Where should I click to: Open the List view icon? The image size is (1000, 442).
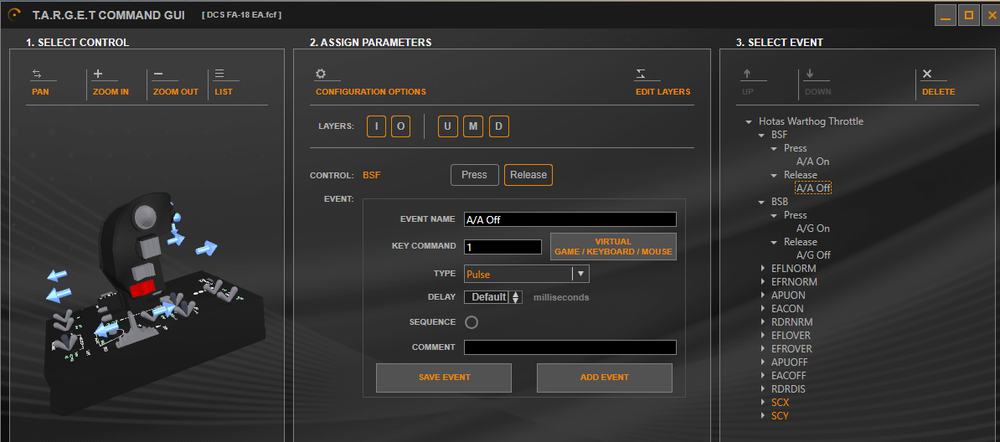click(219, 74)
